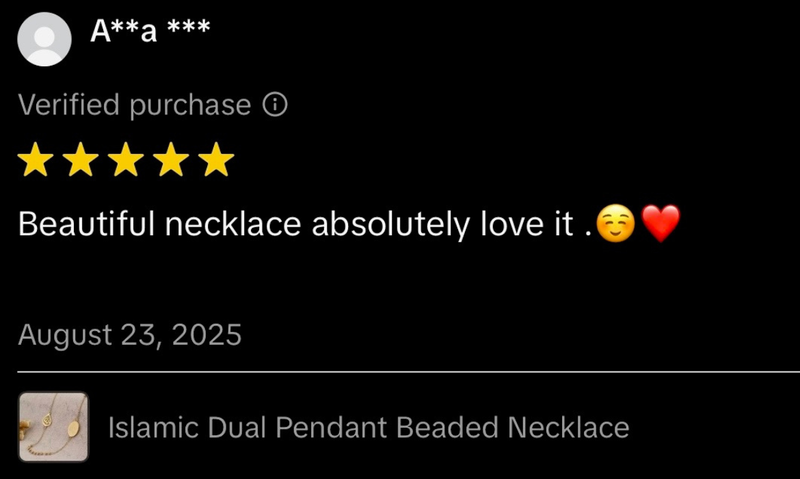Click the word 'necklace' in review
Viewport: 800px width, 479px height.
[233, 224]
